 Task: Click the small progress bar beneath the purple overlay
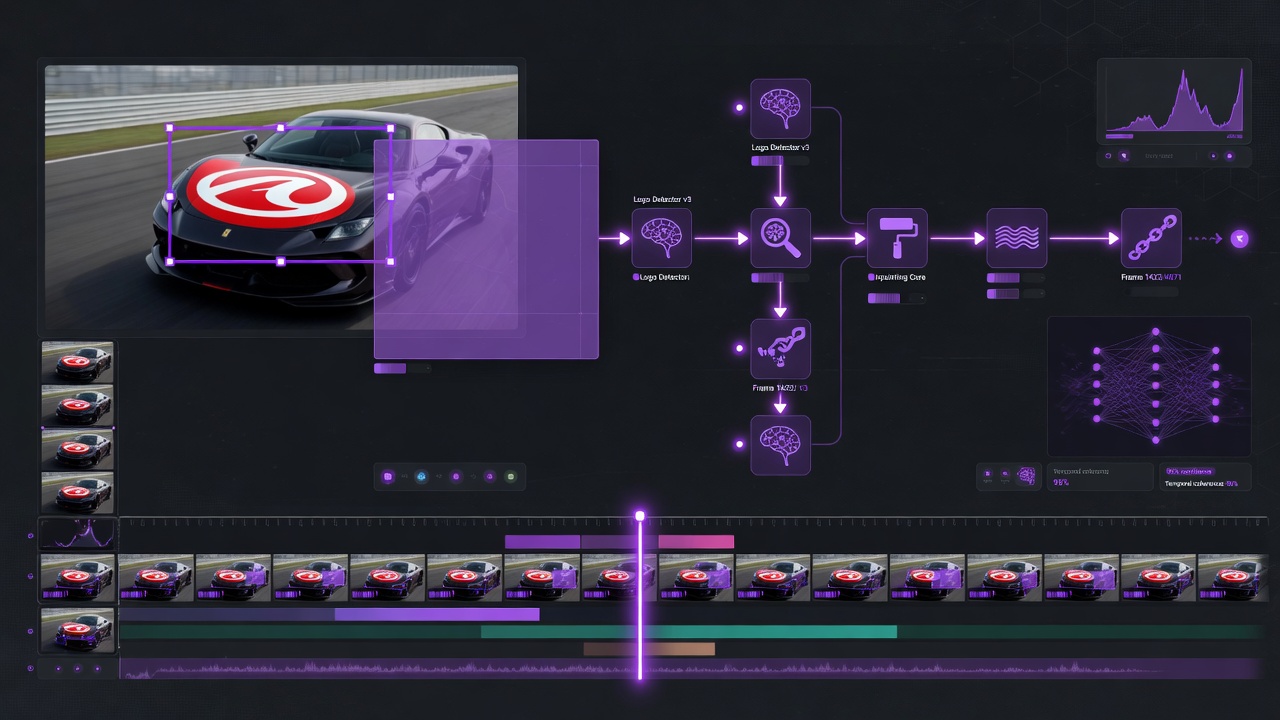click(x=402, y=368)
